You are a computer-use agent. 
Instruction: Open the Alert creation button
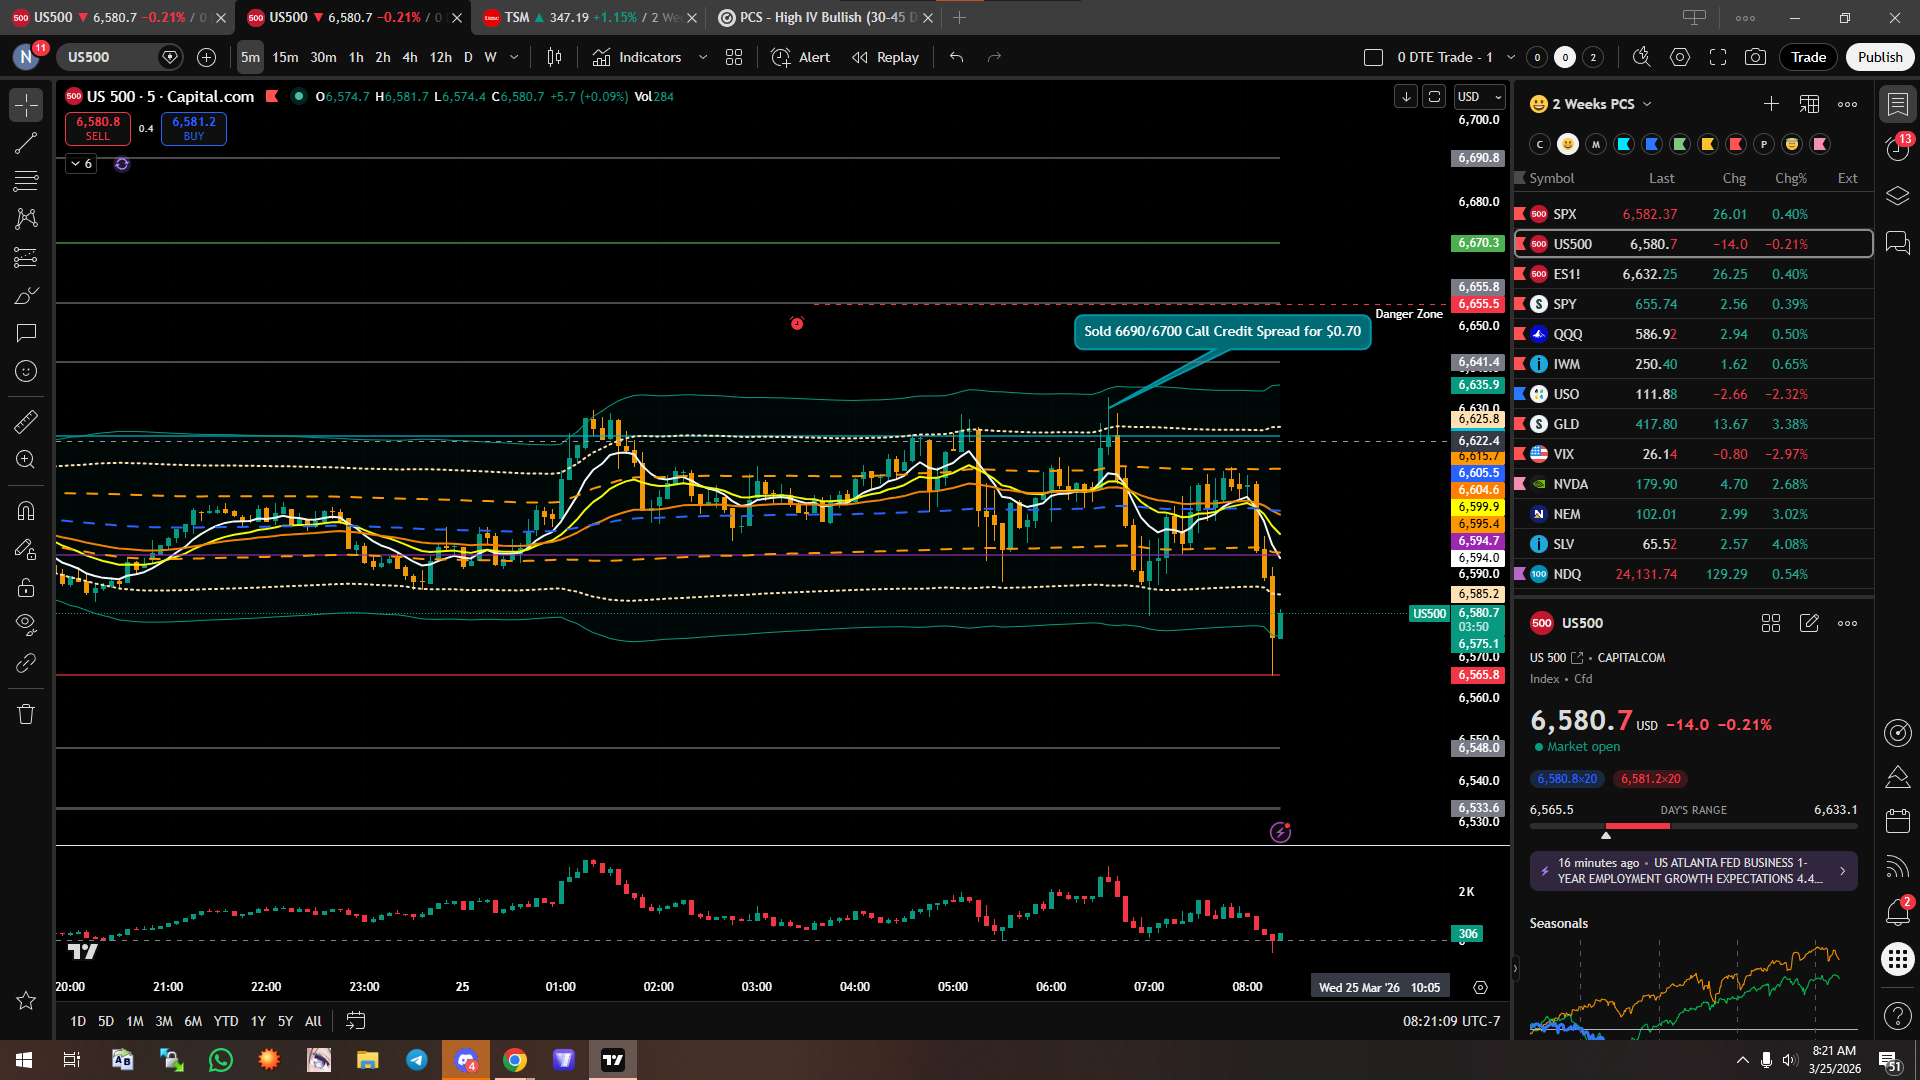point(801,57)
